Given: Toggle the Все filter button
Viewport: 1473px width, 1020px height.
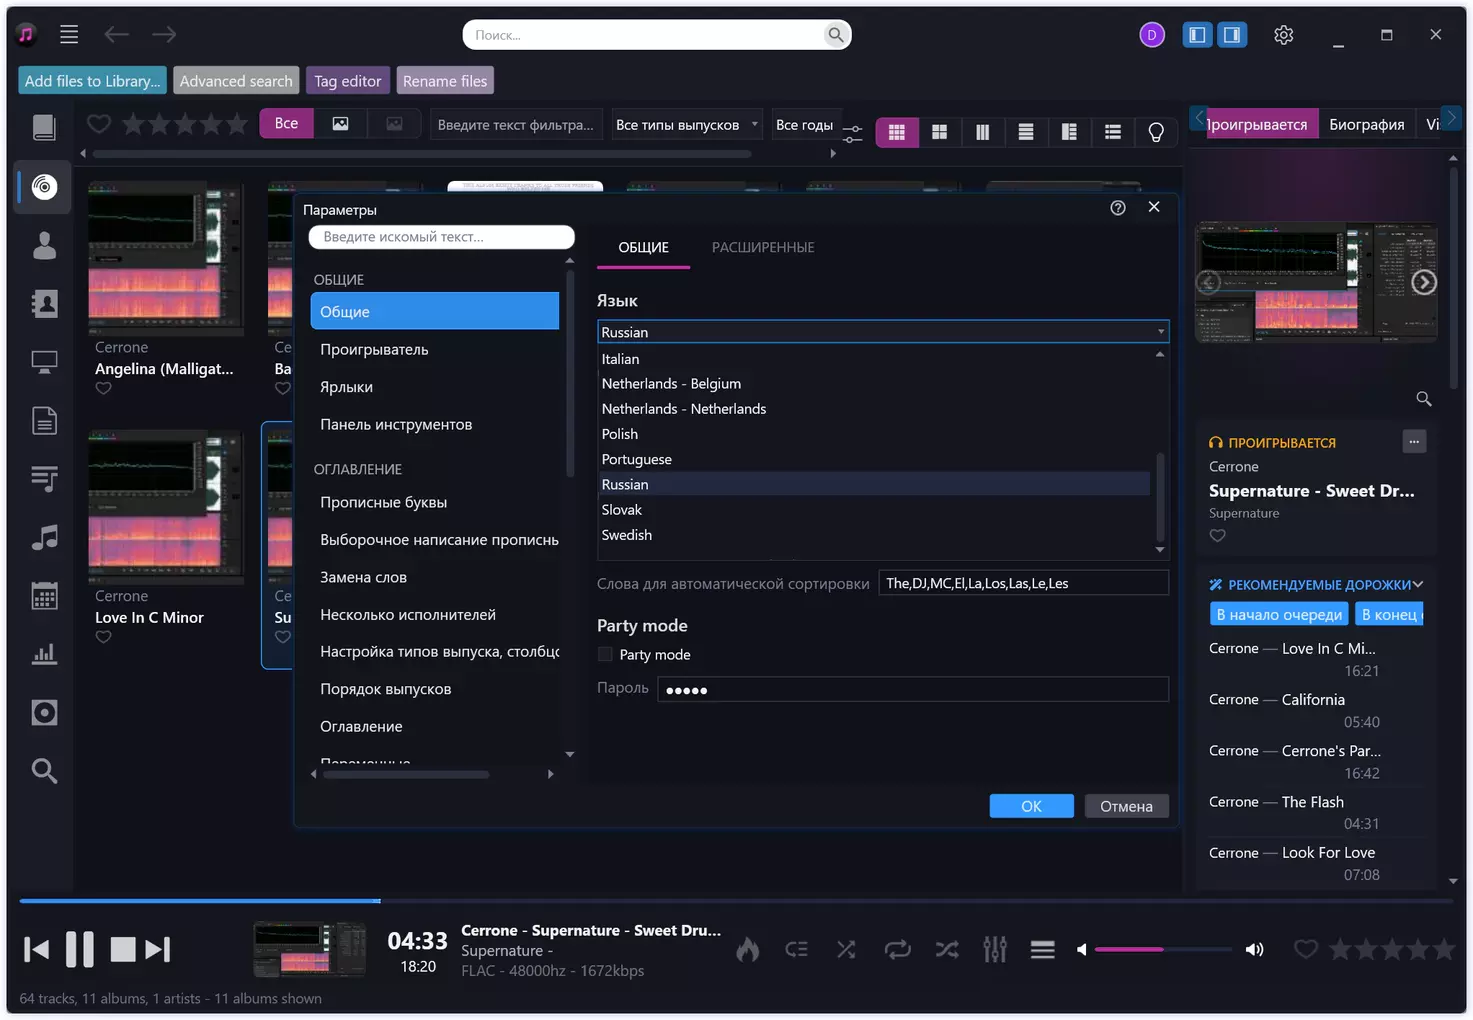Looking at the screenshot, I should [287, 123].
